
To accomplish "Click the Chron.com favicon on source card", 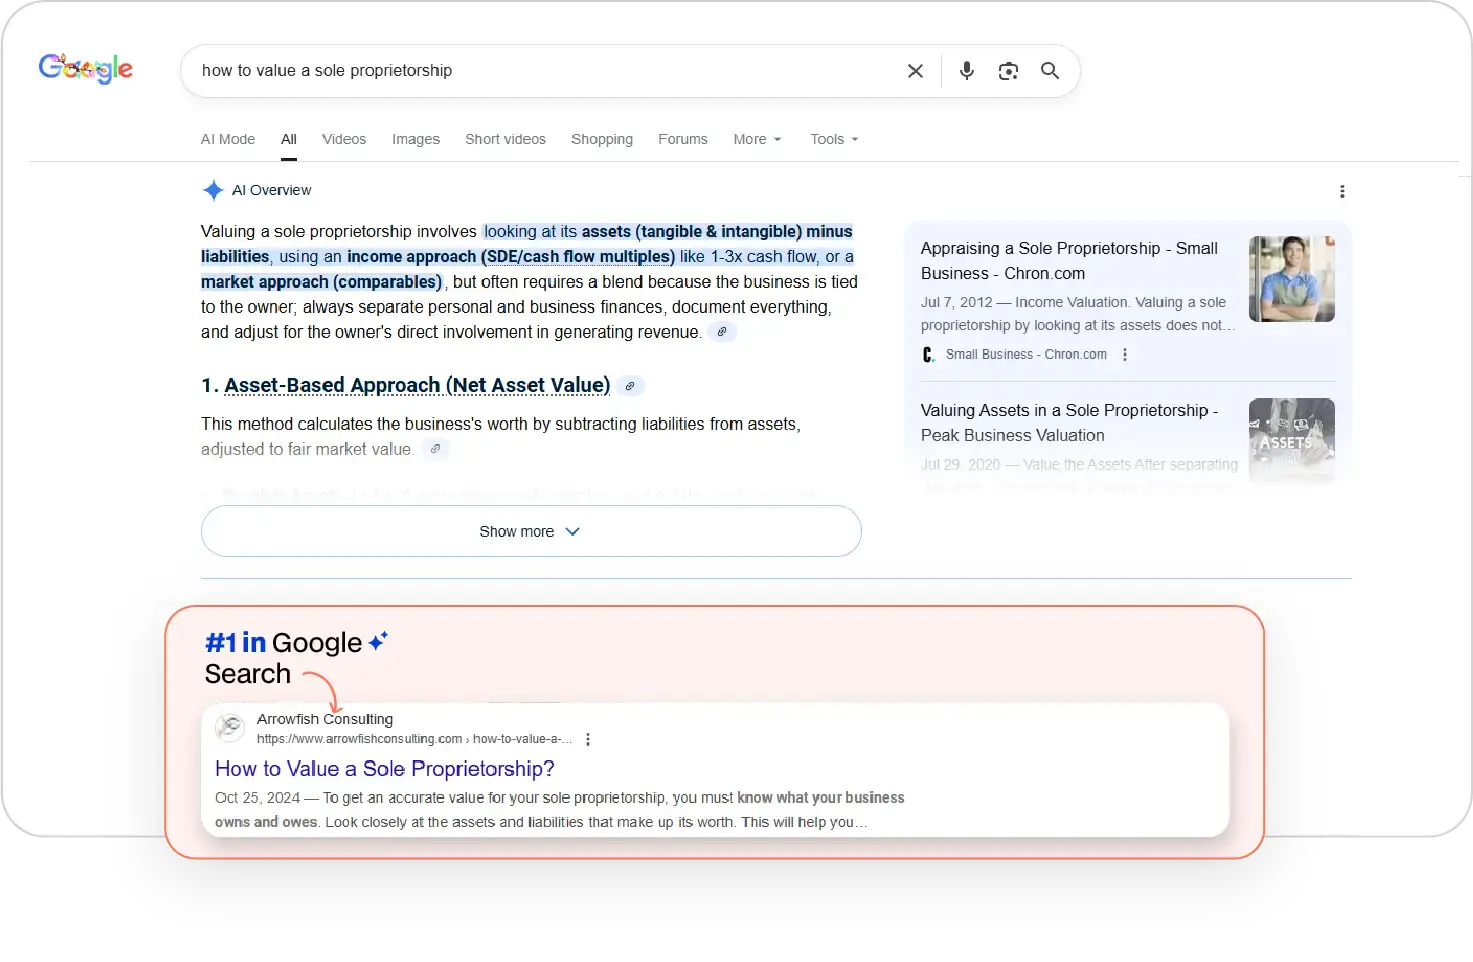I will [x=927, y=354].
